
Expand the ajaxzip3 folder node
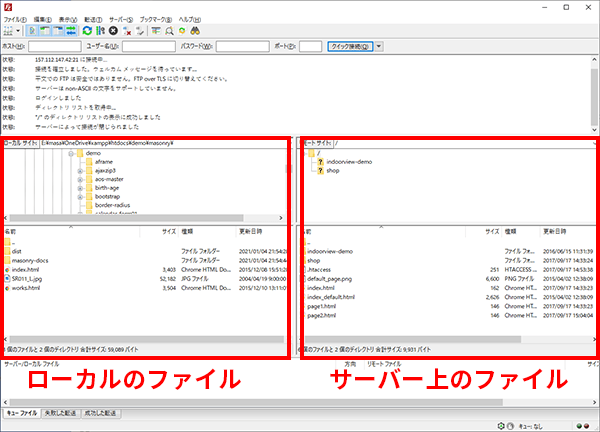80,171
